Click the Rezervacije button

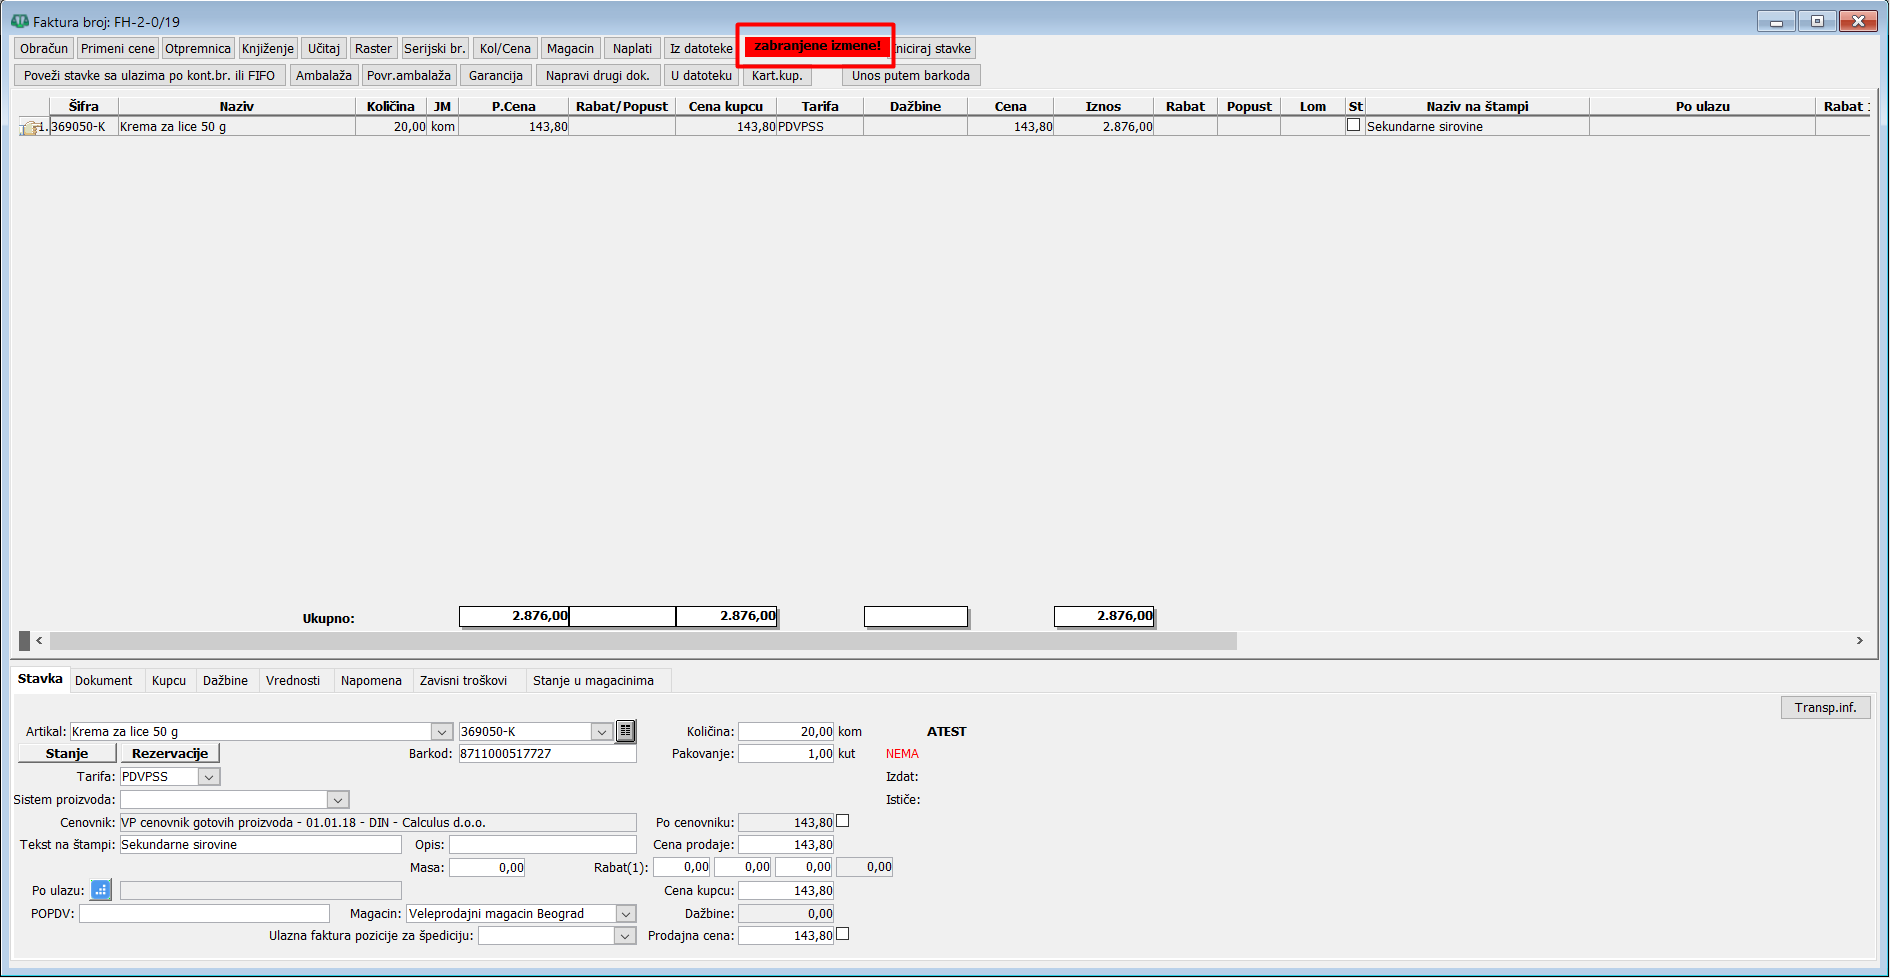click(x=170, y=753)
